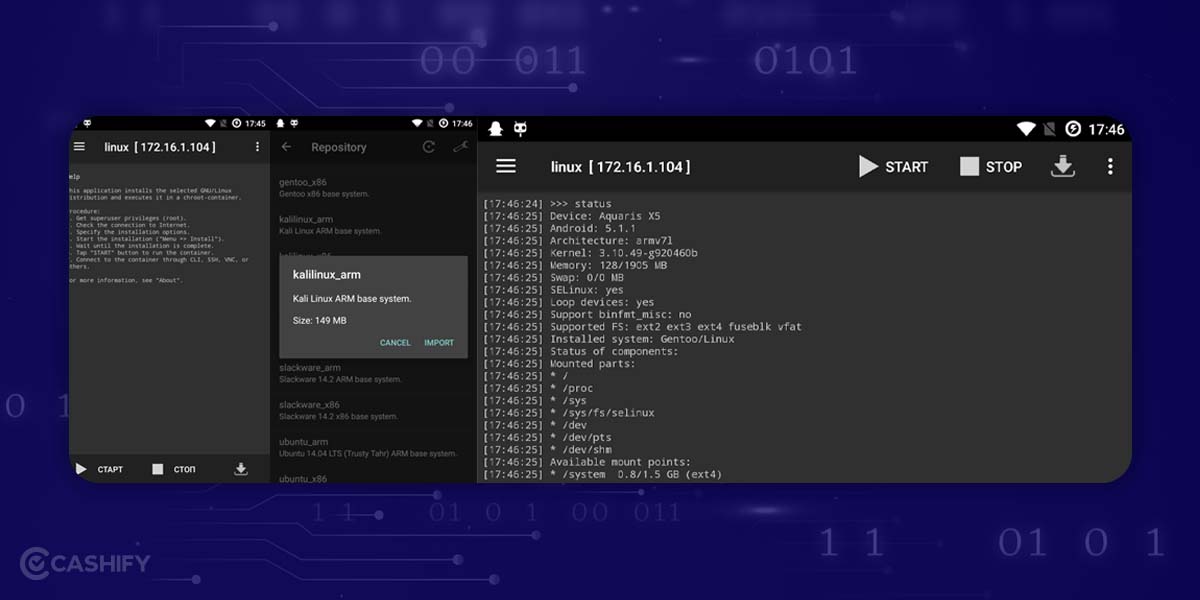This screenshot has width=1200, height=600.
Task: Tap the back arrow on the Repository screen
Action: (x=288, y=146)
